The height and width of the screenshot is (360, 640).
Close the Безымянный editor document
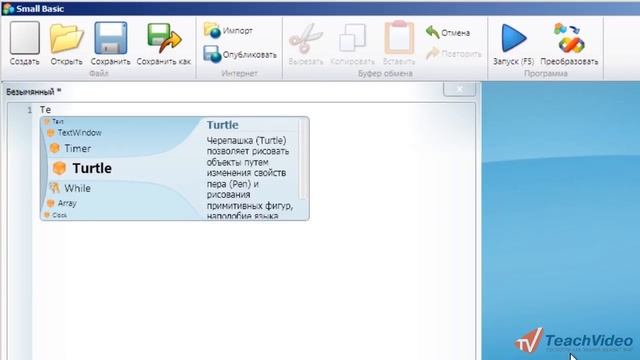tap(460, 89)
